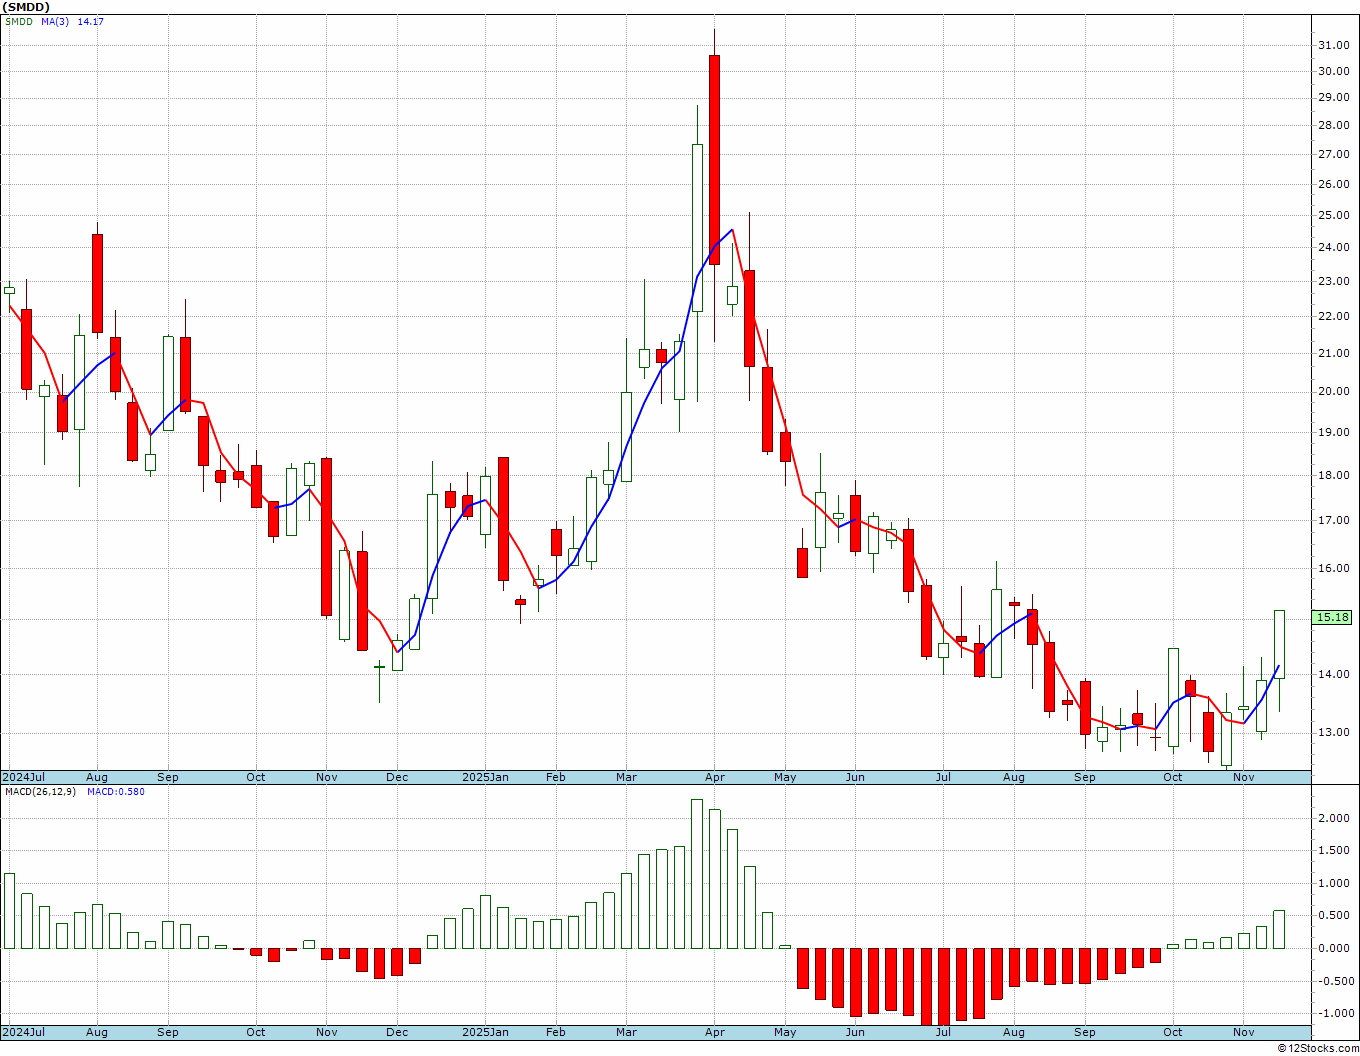Select the MACD:0.580 value label
The image size is (1360, 1056).
[115, 792]
